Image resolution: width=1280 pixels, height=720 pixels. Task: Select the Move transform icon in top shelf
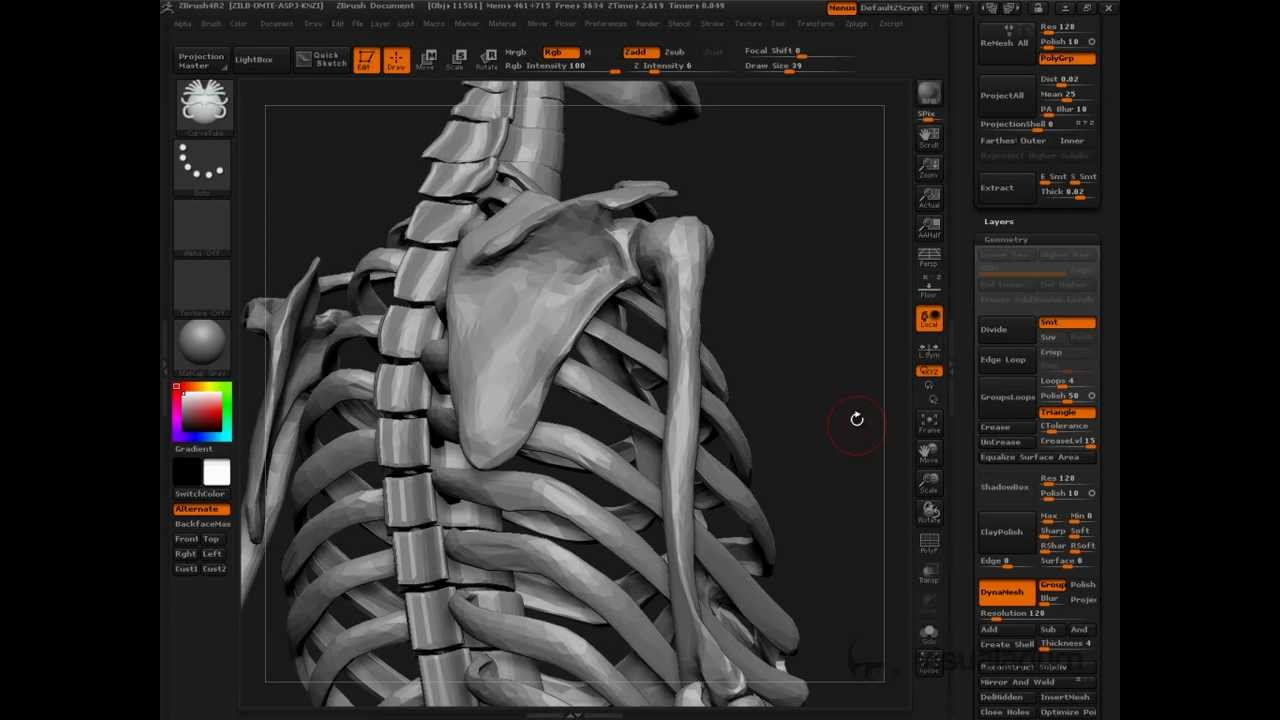tap(426, 60)
